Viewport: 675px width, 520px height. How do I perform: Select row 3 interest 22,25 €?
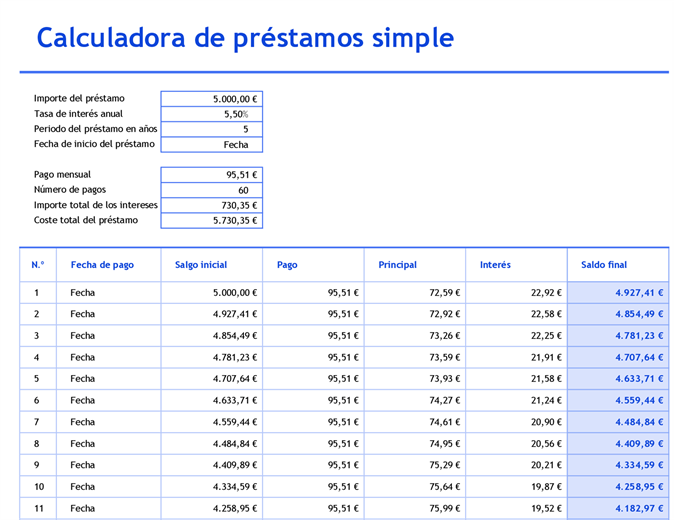[x=517, y=336]
